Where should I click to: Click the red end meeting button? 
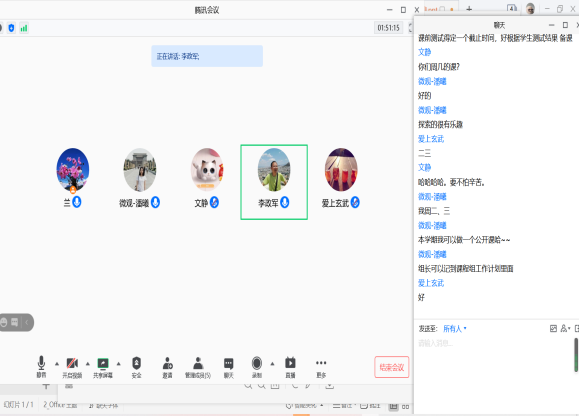click(x=391, y=367)
